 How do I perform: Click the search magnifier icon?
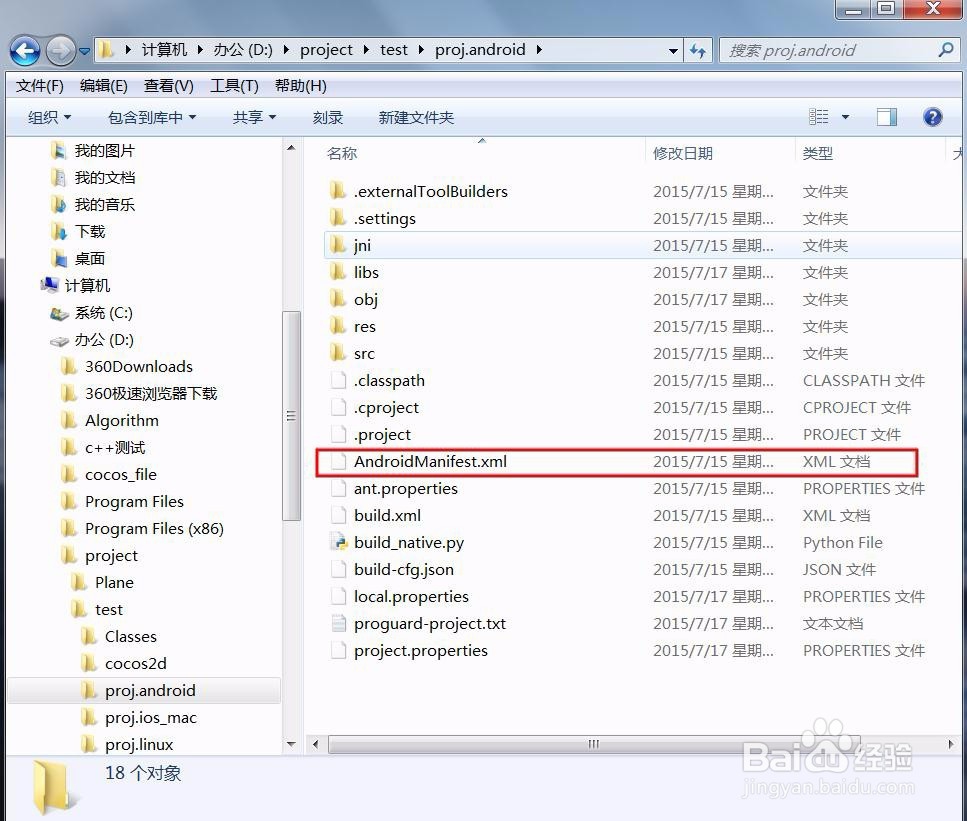(945, 50)
